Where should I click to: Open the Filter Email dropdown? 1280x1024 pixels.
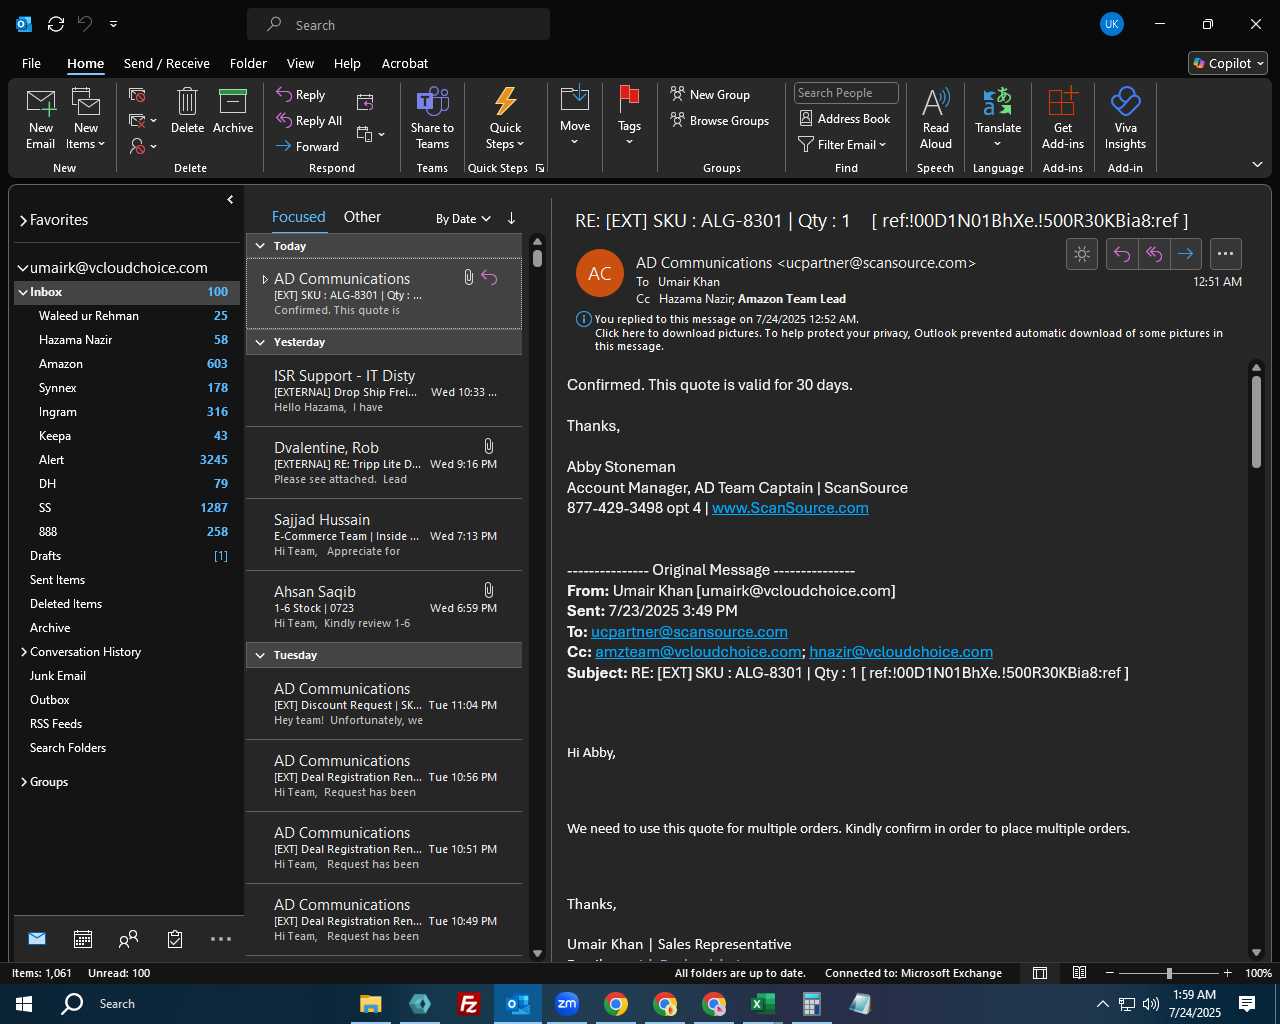click(842, 145)
